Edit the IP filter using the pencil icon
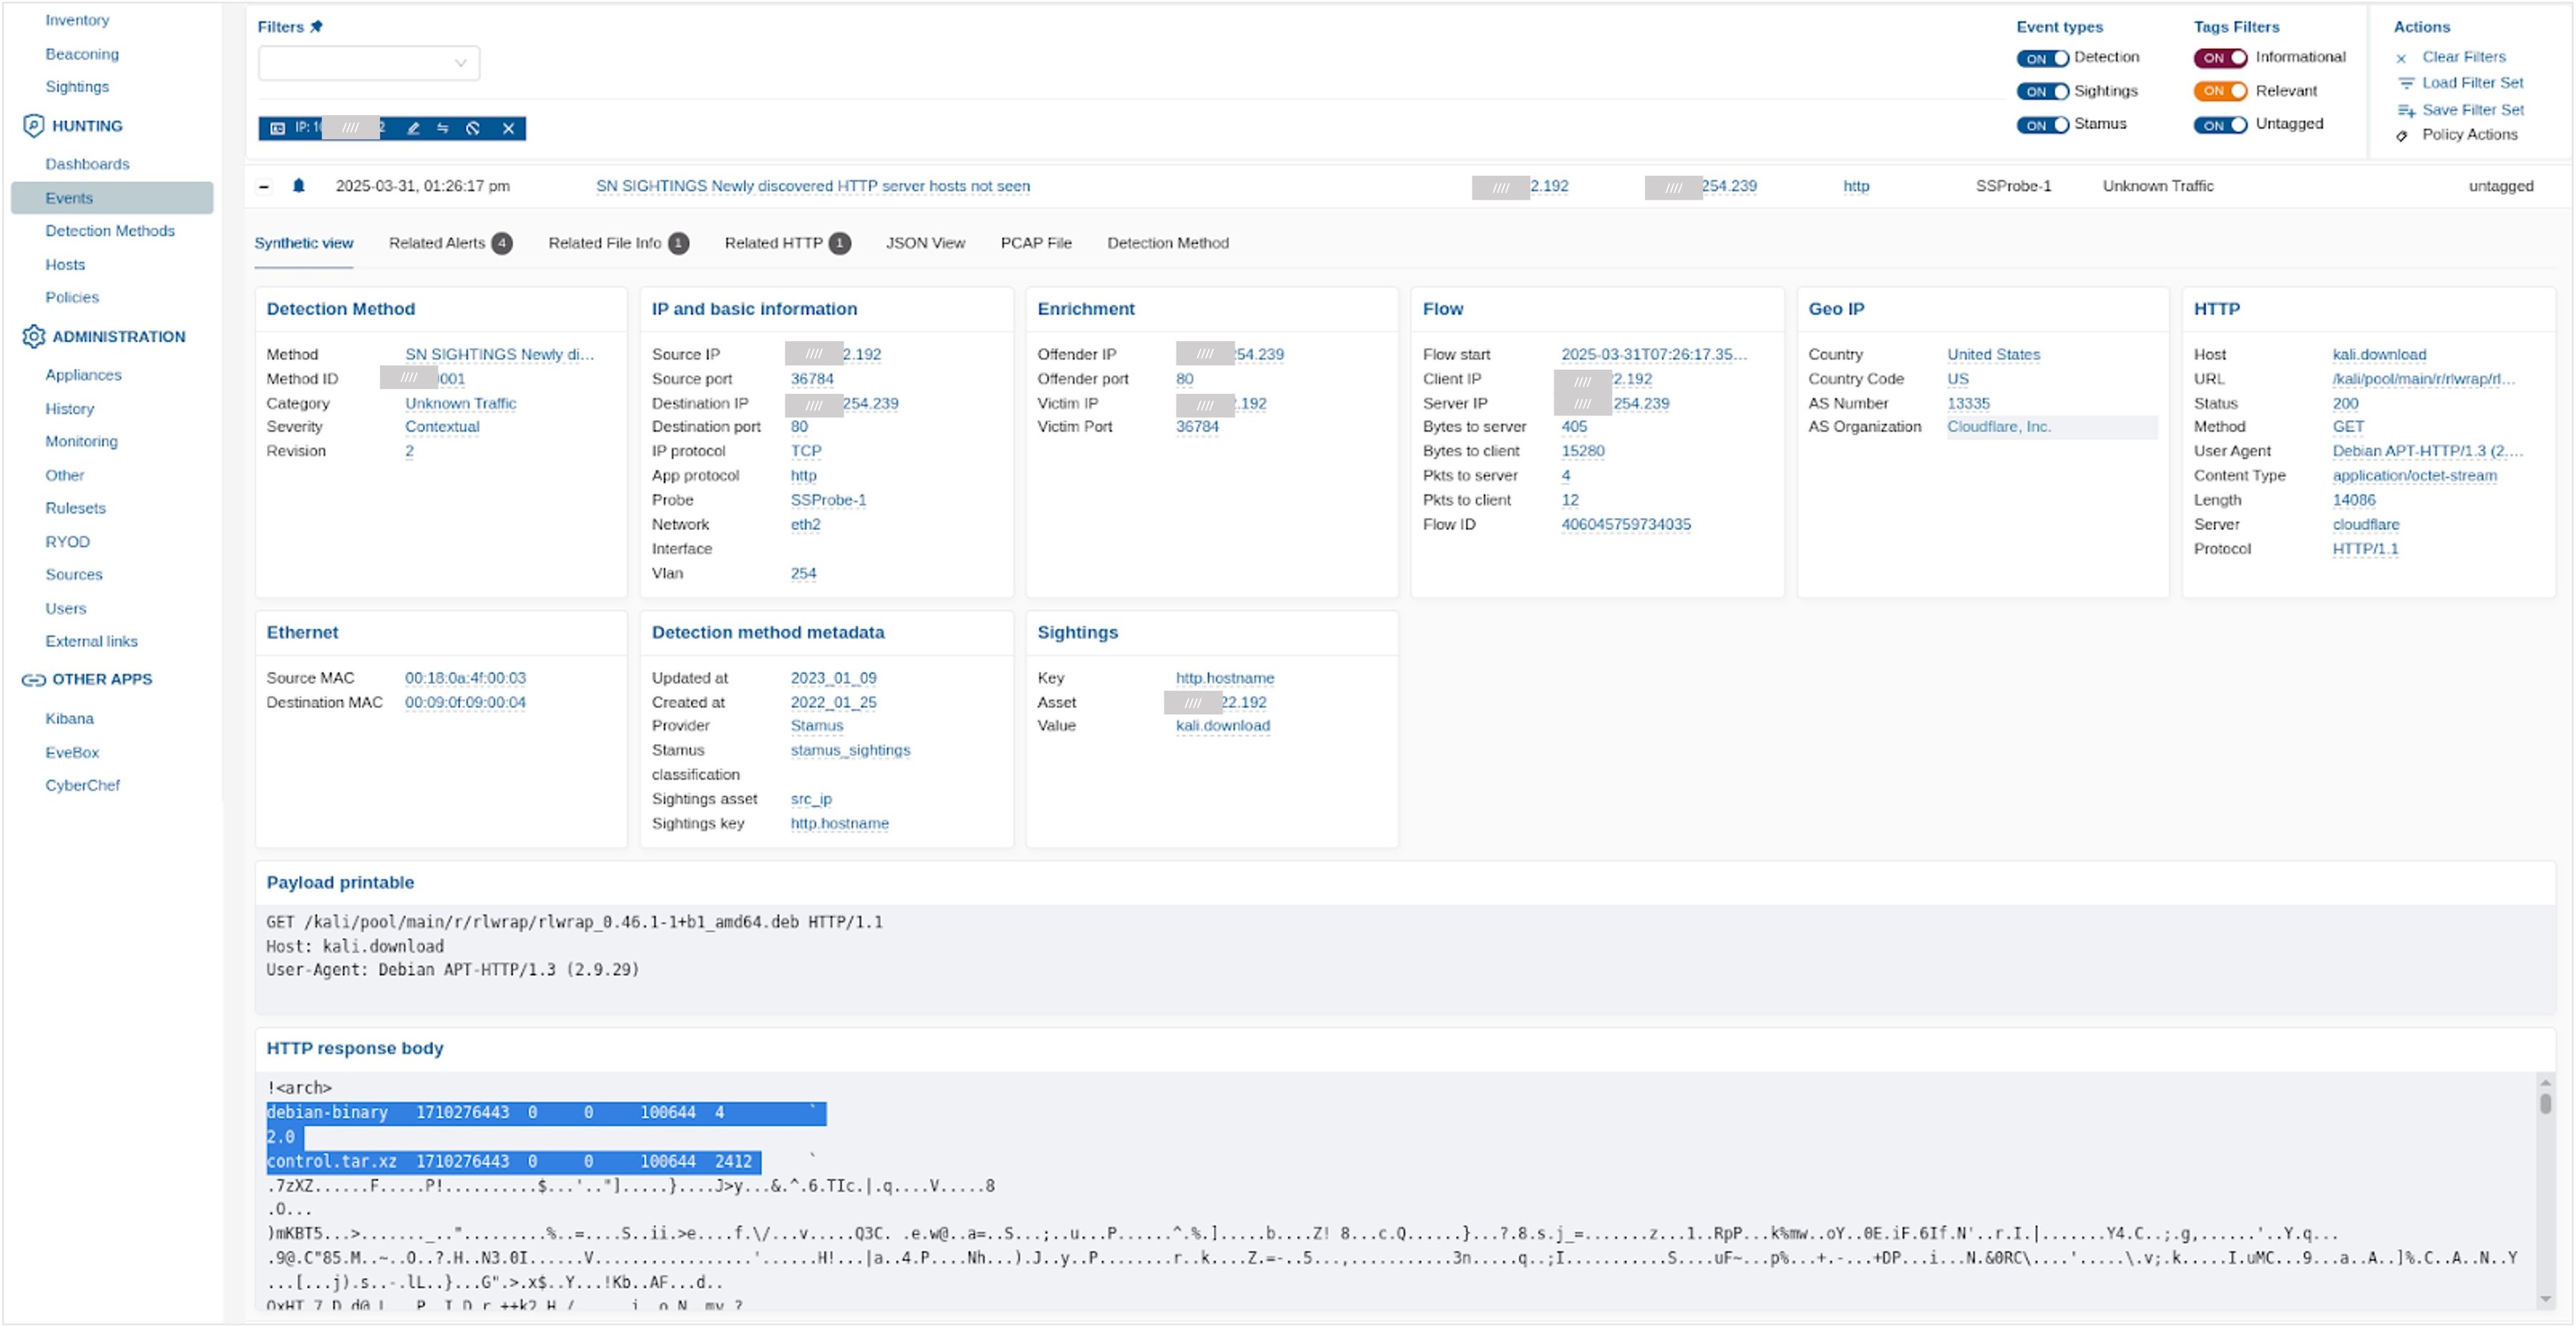The height and width of the screenshot is (1327, 2576). (414, 128)
